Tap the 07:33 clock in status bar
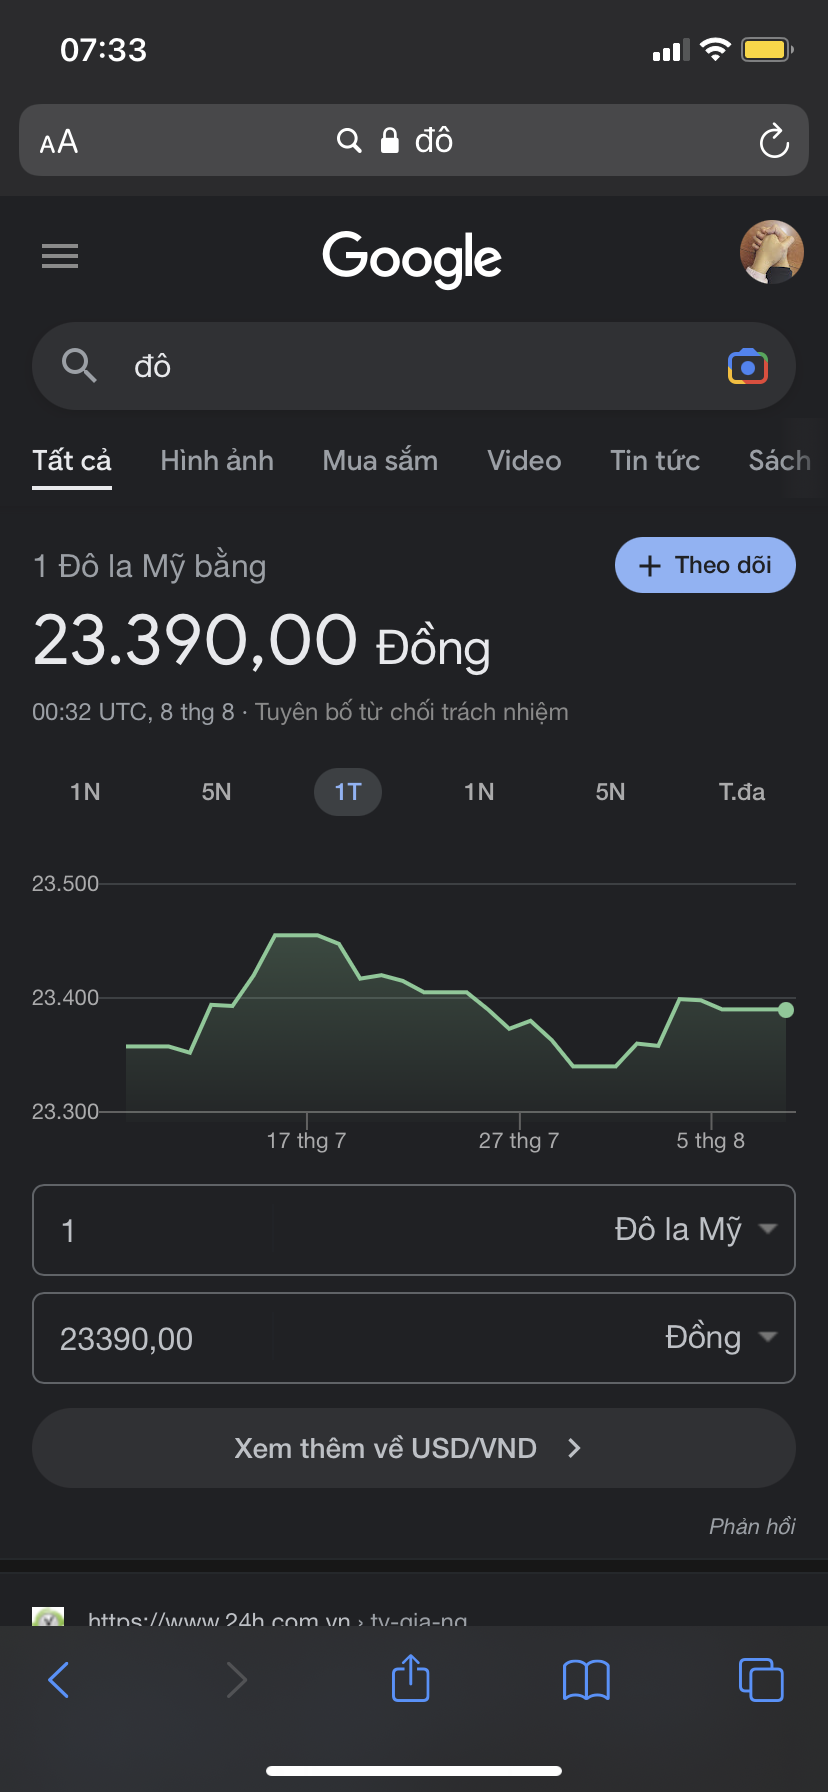828x1792 pixels. click(104, 50)
